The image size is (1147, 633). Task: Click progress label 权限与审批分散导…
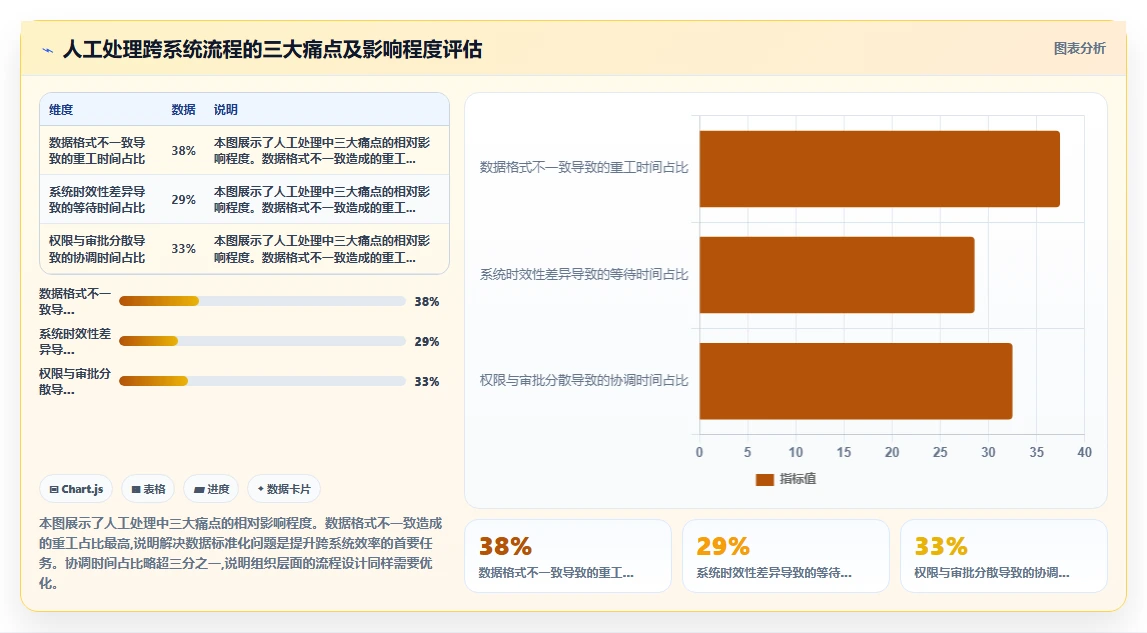coord(75,381)
